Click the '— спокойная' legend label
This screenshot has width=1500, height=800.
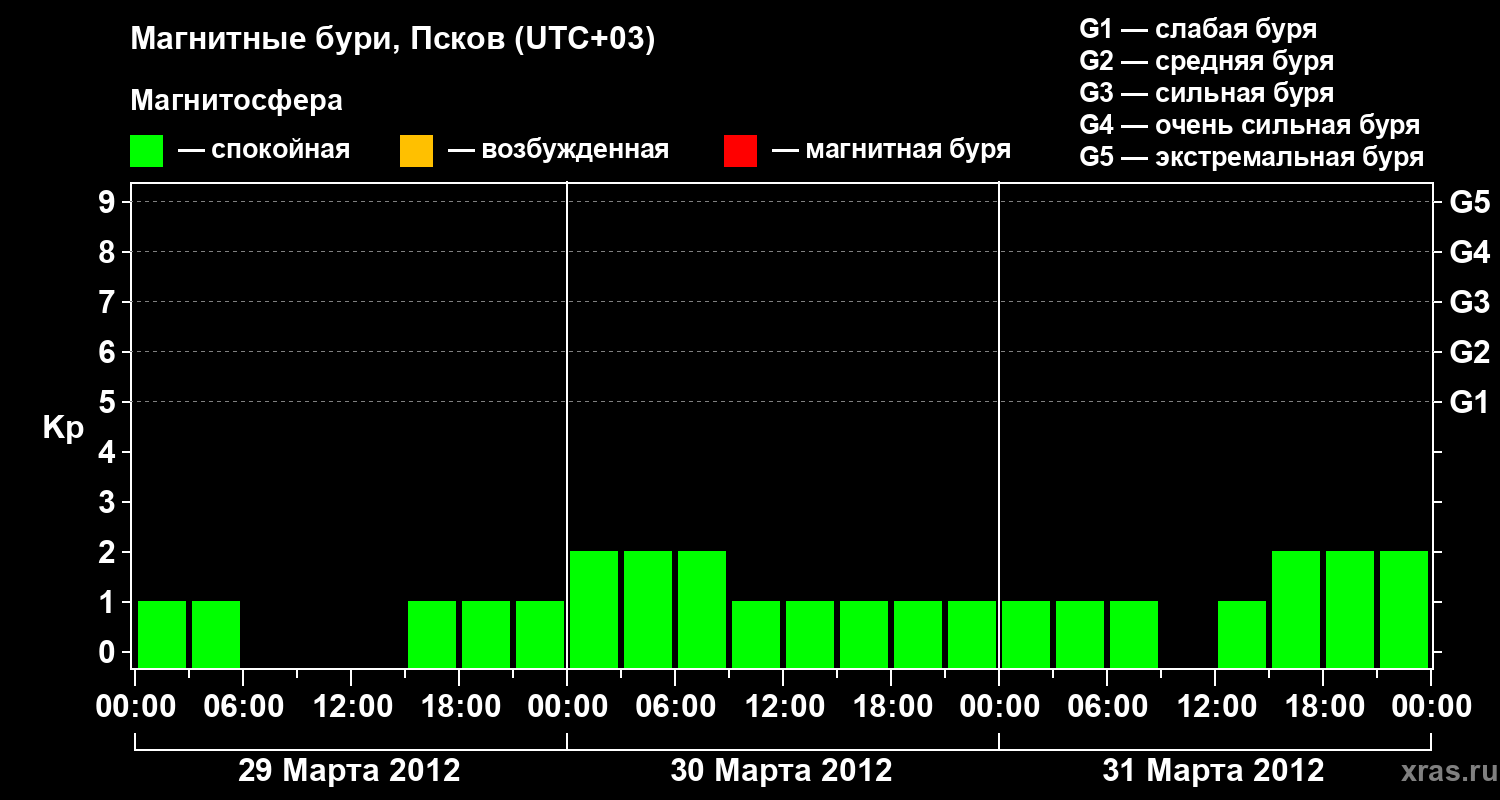click(x=264, y=151)
